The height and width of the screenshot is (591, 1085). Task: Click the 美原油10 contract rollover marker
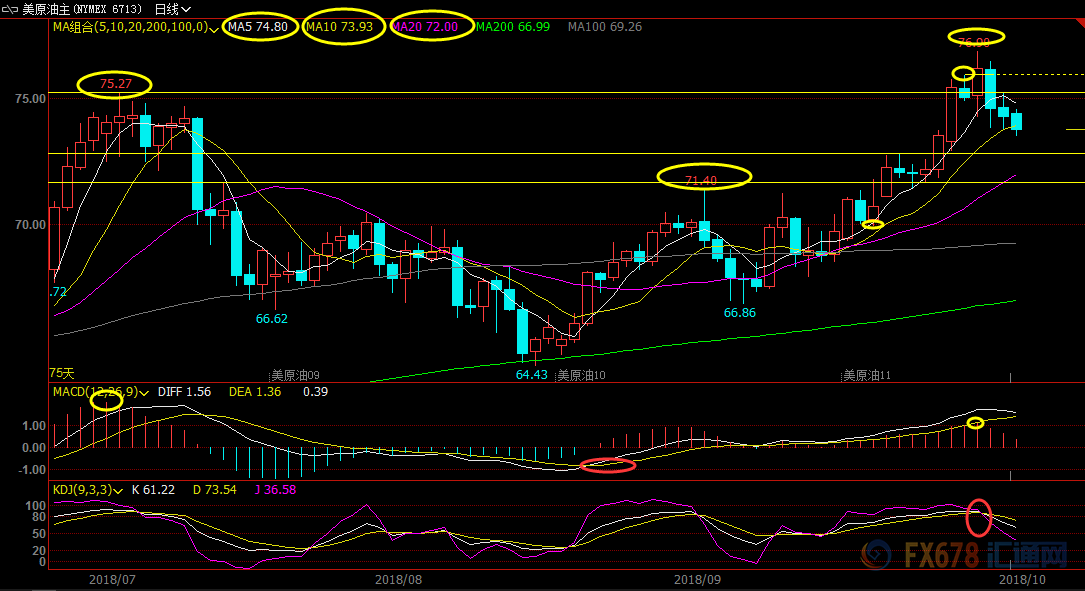[x=581, y=376]
